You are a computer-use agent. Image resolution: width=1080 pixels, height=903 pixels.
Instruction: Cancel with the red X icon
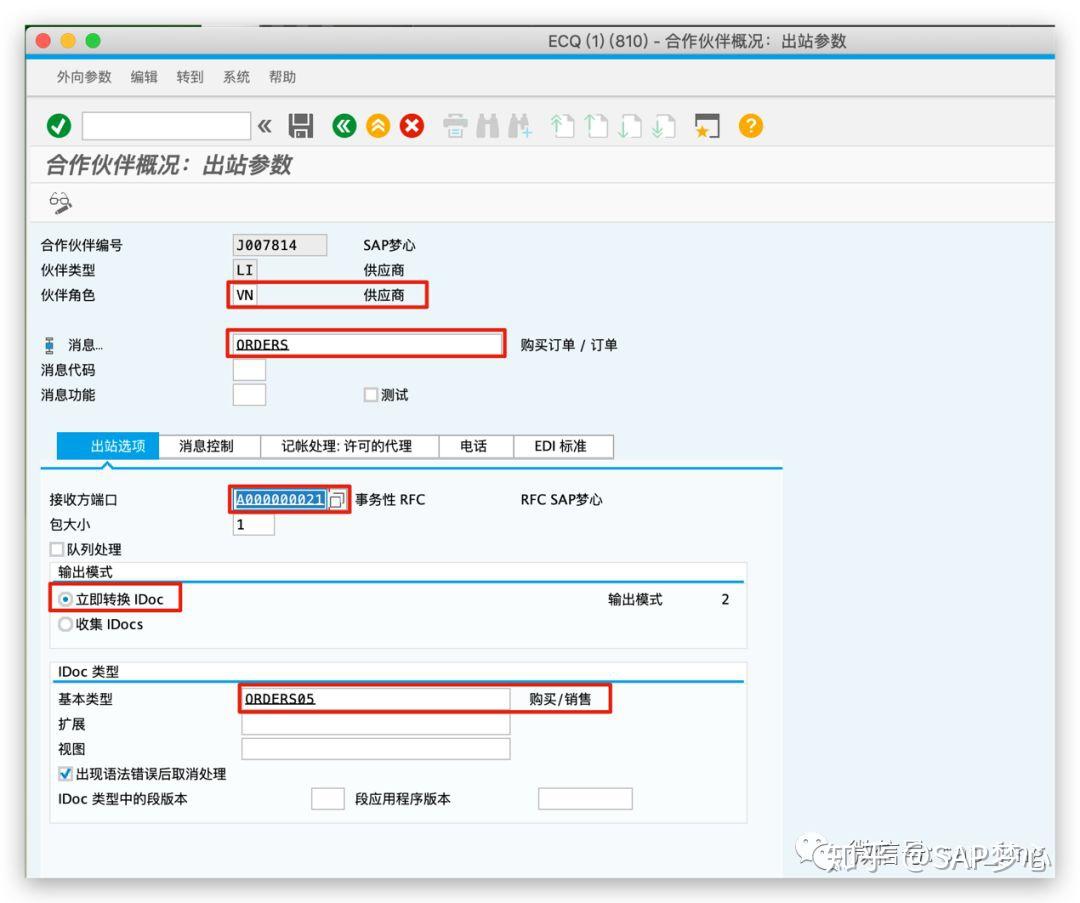tap(412, 126)
